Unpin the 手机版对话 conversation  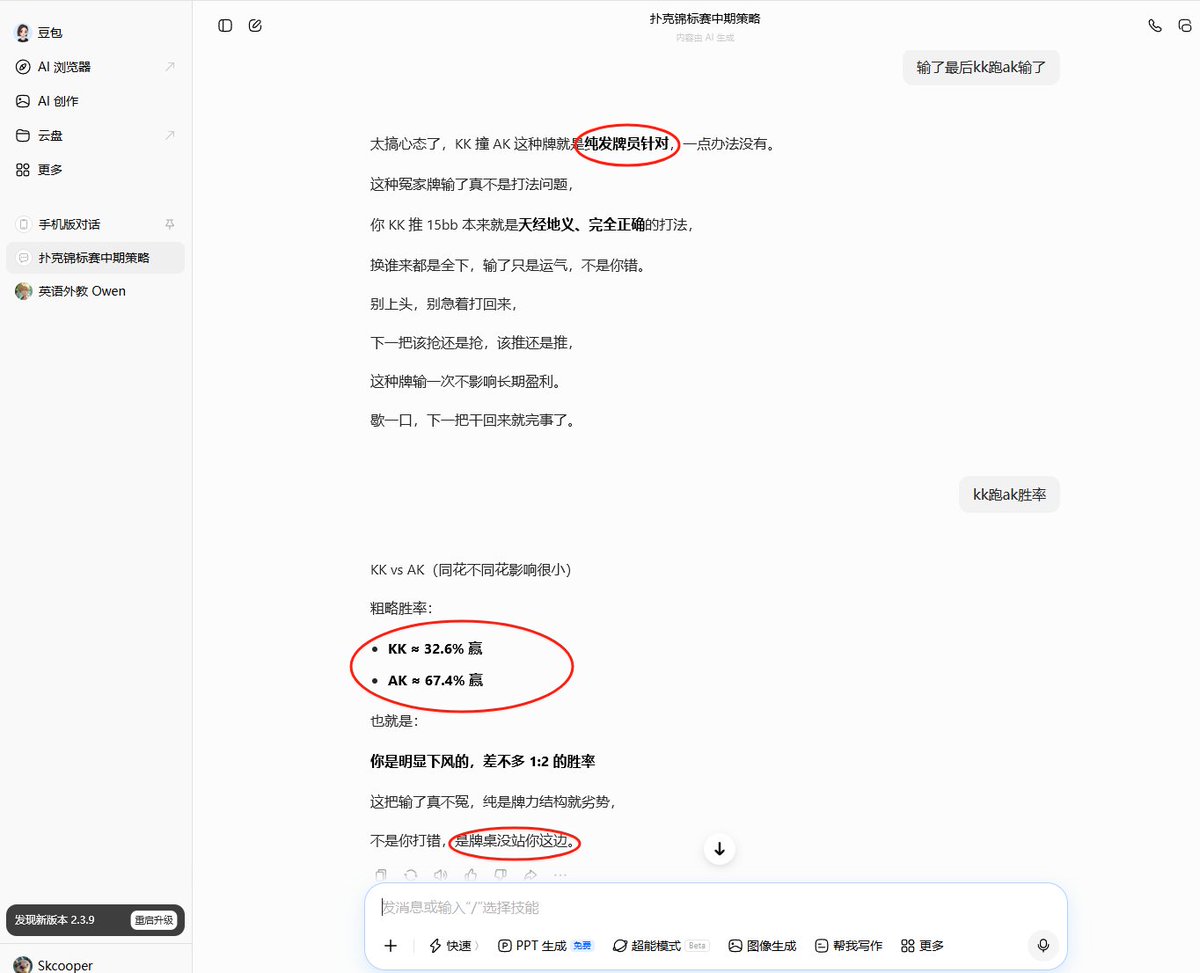[x=172, y=224]
